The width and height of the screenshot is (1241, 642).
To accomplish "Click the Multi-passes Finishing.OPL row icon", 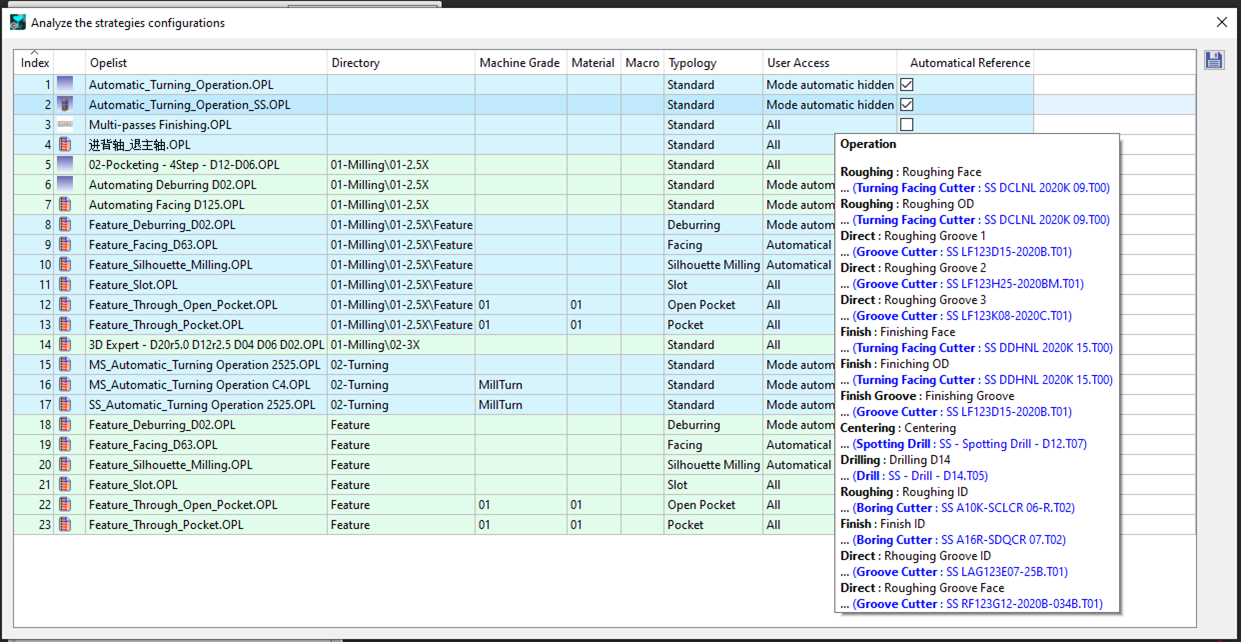I will click(65, 125).
